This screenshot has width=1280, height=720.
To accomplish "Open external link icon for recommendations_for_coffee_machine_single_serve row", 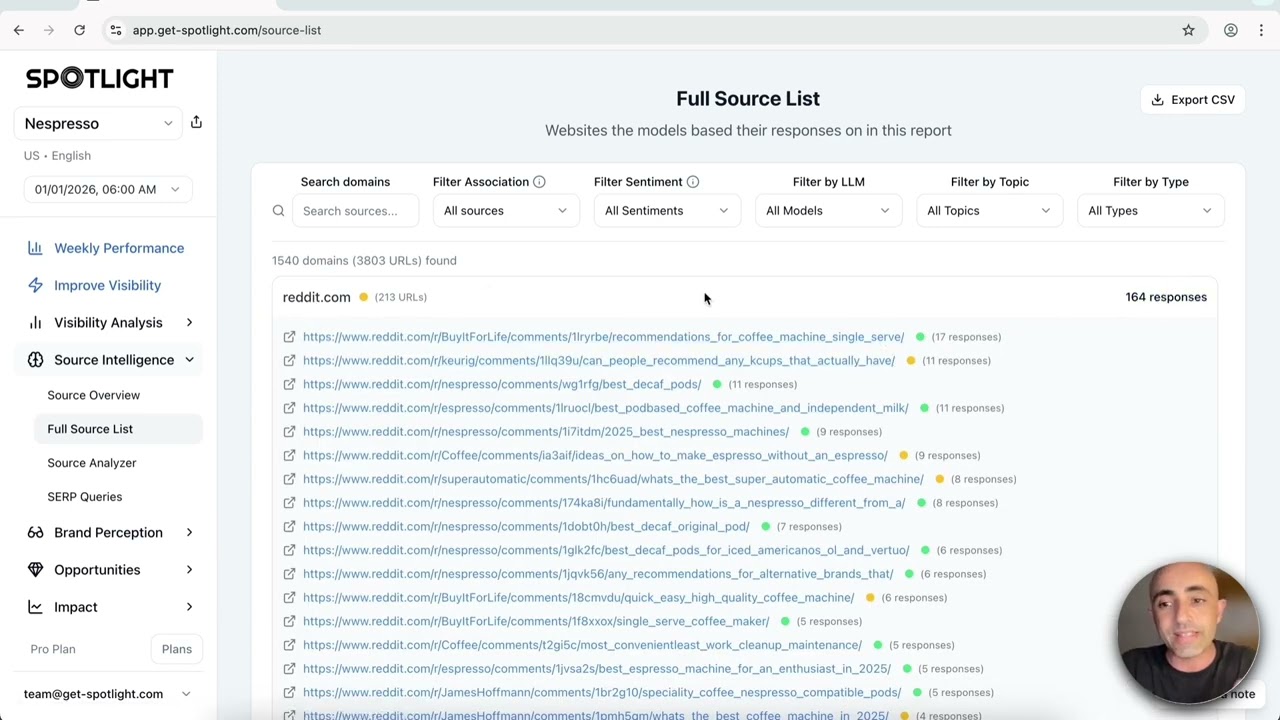I will [x=289, y=337].
